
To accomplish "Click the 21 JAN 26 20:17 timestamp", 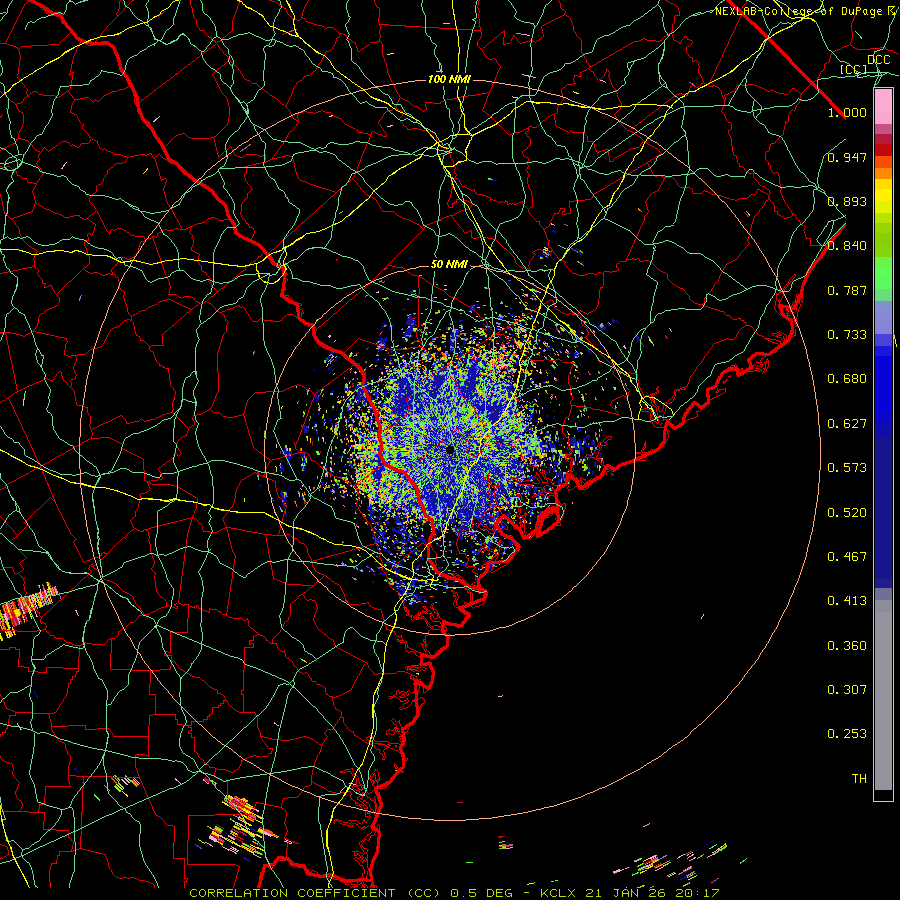I will (652, 893).
